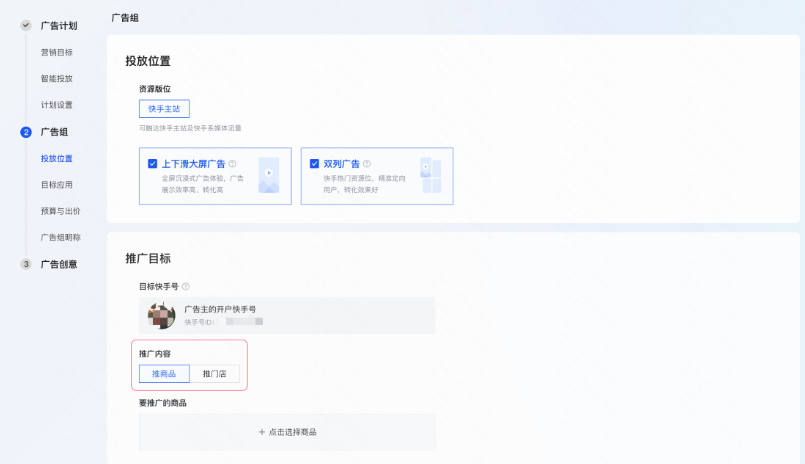This screenshot has width=805, height=464.
Task: Show help tooltip for 上下滑大屏广告
Action: 232,164
